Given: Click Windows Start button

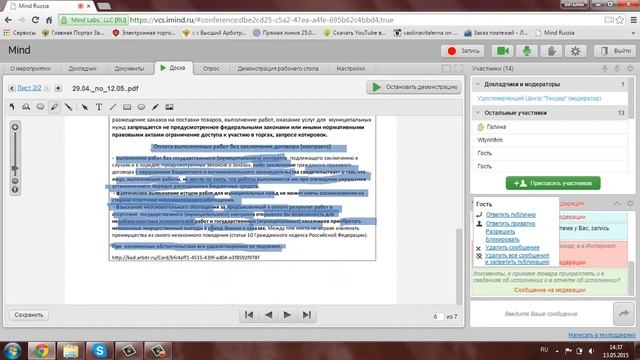Looking at the screenshot, I should pos(12,351).
